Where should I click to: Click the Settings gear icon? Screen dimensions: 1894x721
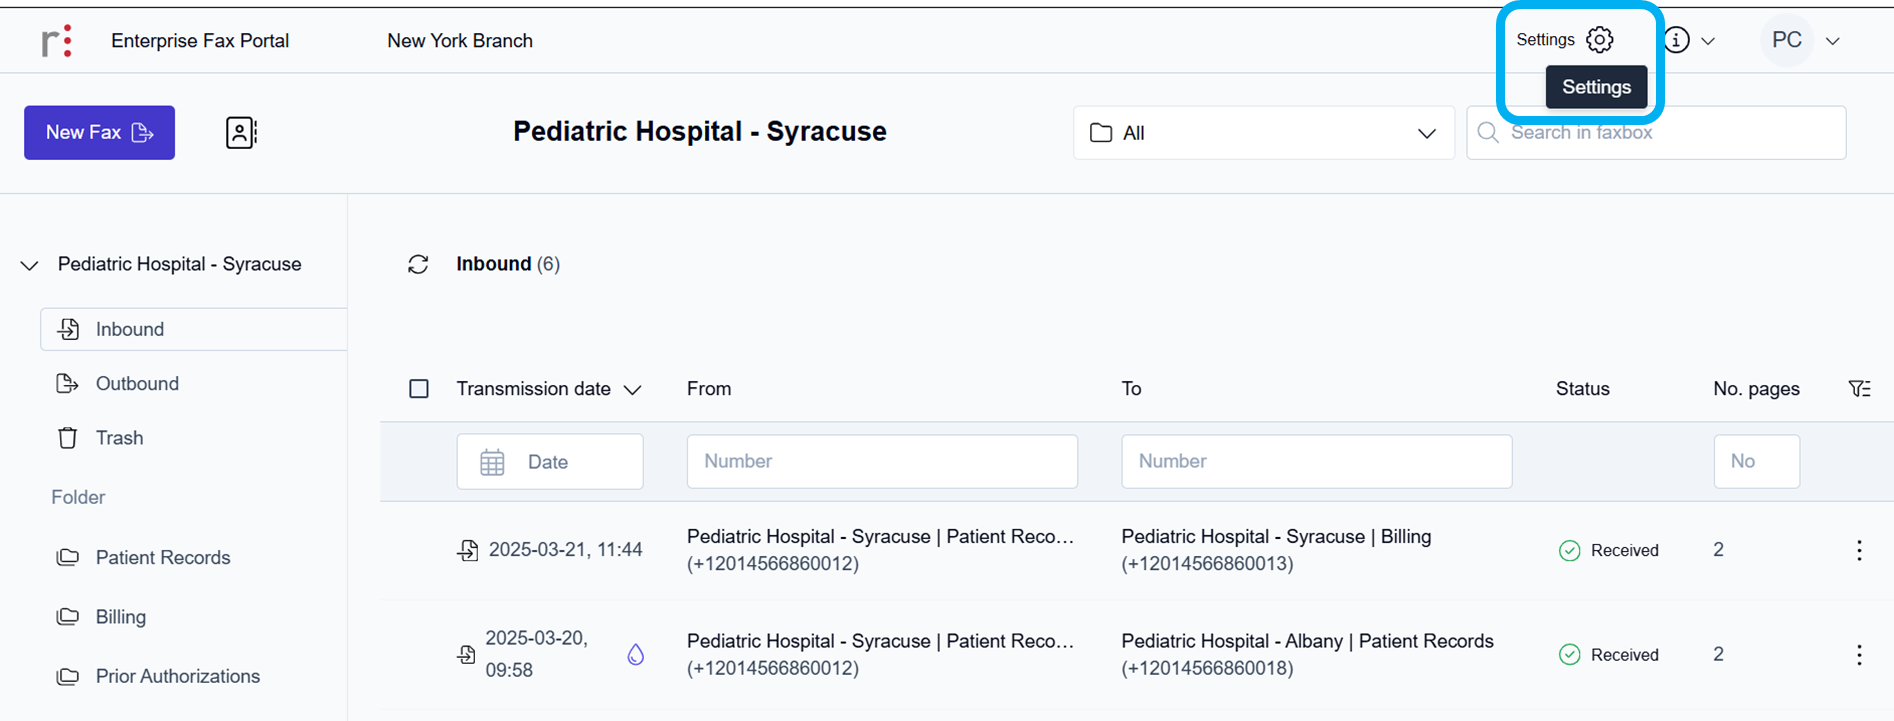pos(1599,40)
